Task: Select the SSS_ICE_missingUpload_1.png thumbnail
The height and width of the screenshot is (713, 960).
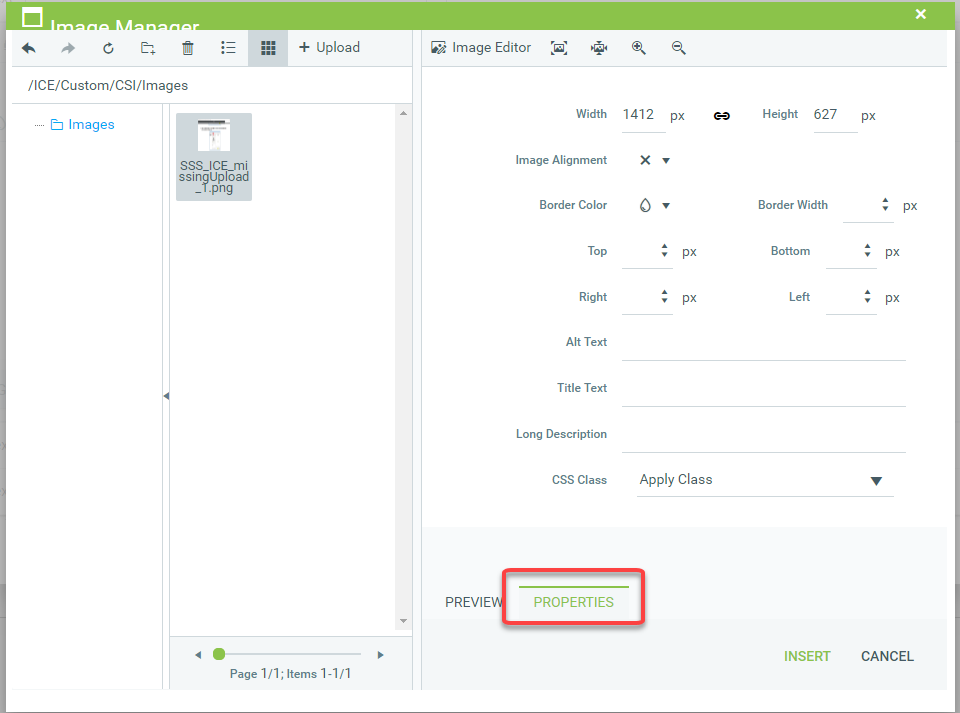Action: 214,156
